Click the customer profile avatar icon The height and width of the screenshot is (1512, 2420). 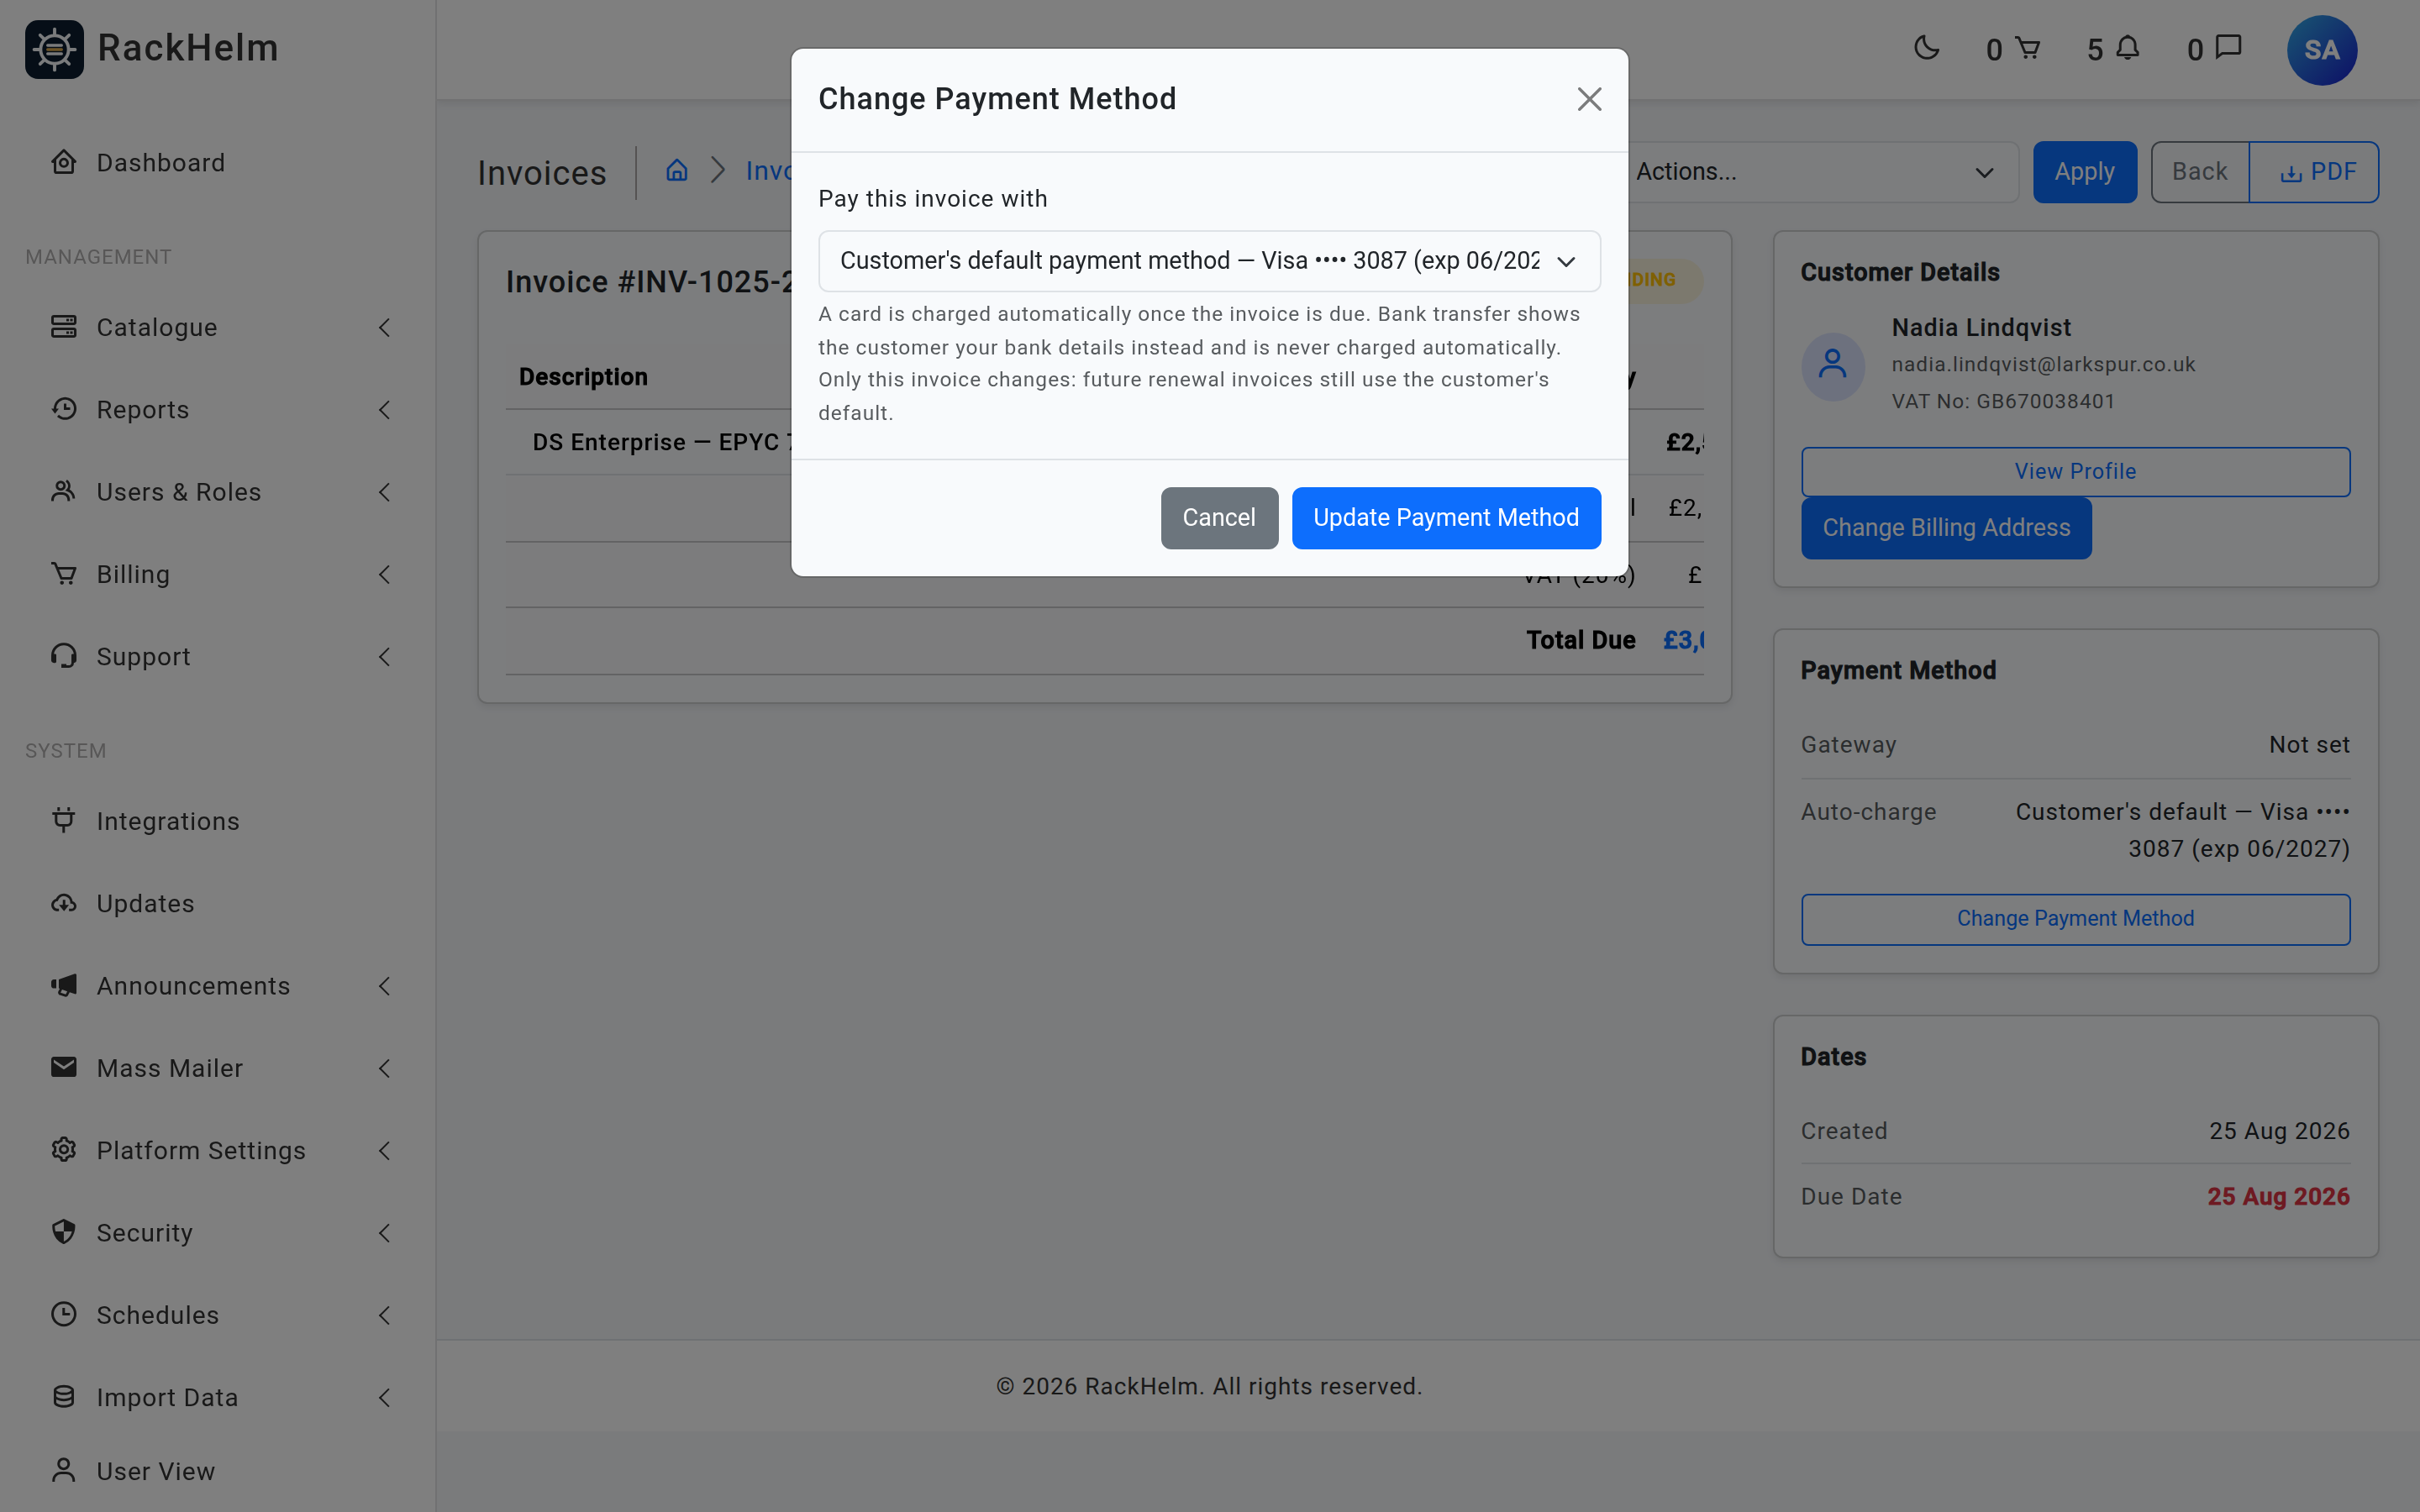pos(1832,365)
